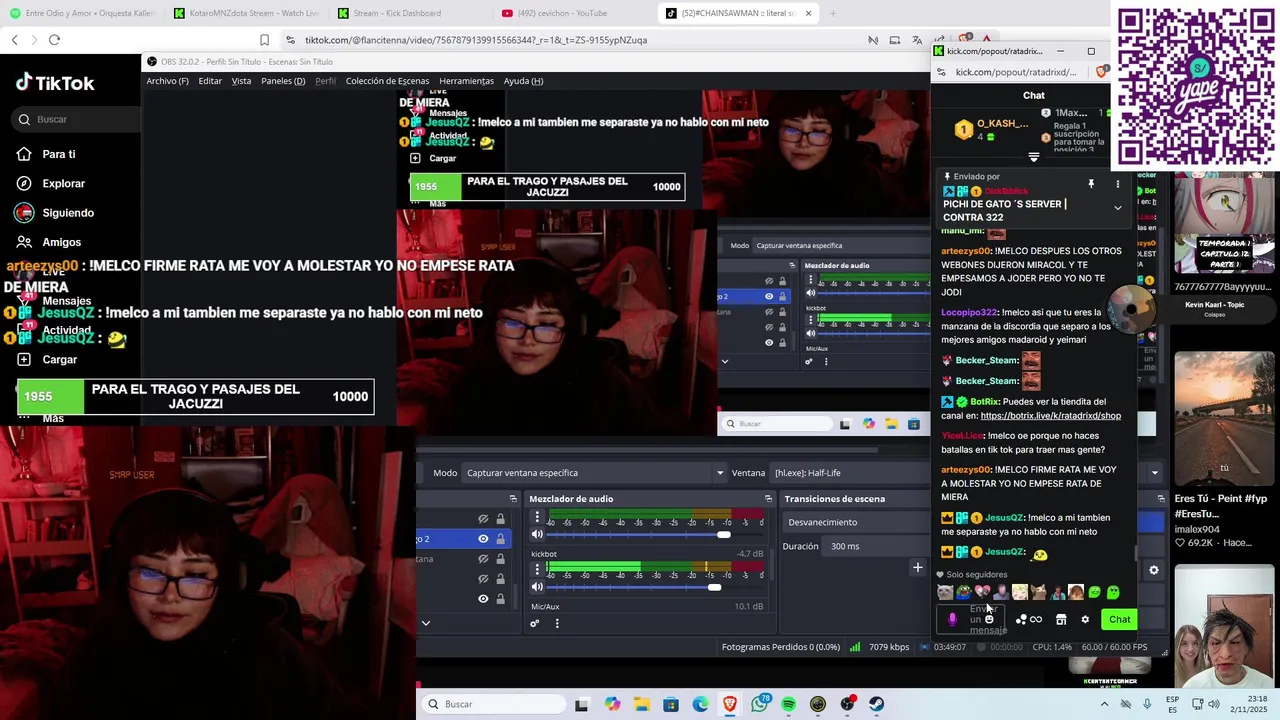
Task: Open Steam from the taskbar
Action: coord(877,704)
